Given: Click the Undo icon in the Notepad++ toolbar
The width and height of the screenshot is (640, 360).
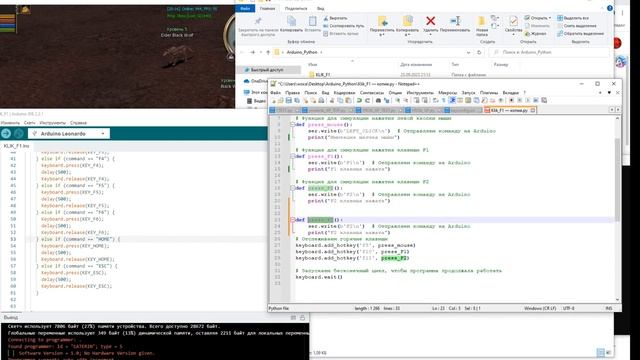Looking at the screenshot, I should tap(359, 100).
